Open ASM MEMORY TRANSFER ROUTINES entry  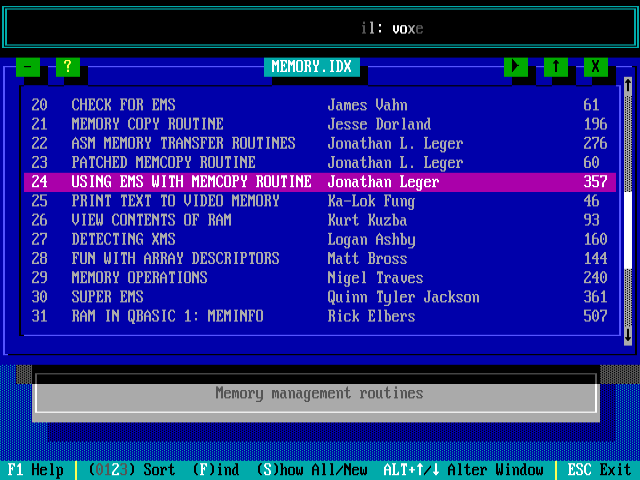click(x=183, y=143)
